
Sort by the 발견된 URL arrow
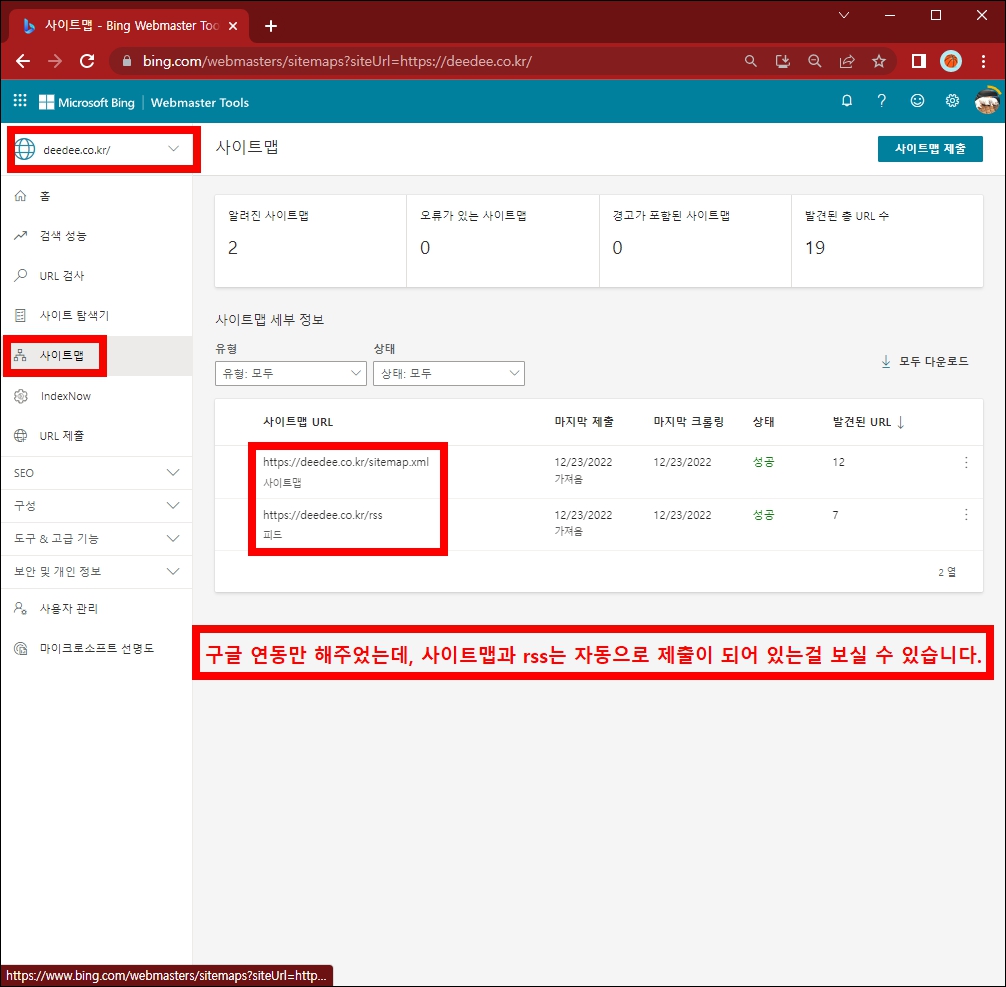coord(901,422)
